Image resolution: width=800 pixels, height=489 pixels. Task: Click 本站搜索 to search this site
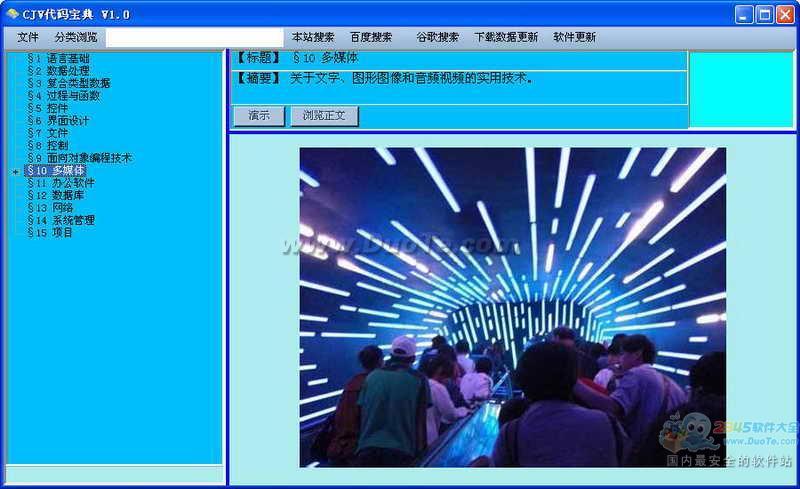tap(313, 37)
